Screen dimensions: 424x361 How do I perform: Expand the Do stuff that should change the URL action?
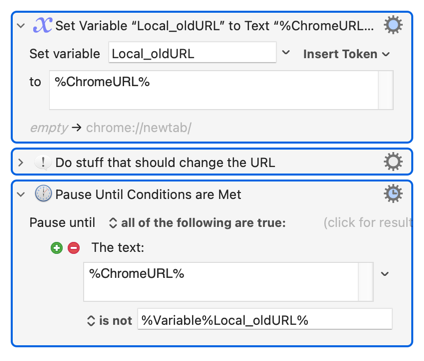point(21,162)
